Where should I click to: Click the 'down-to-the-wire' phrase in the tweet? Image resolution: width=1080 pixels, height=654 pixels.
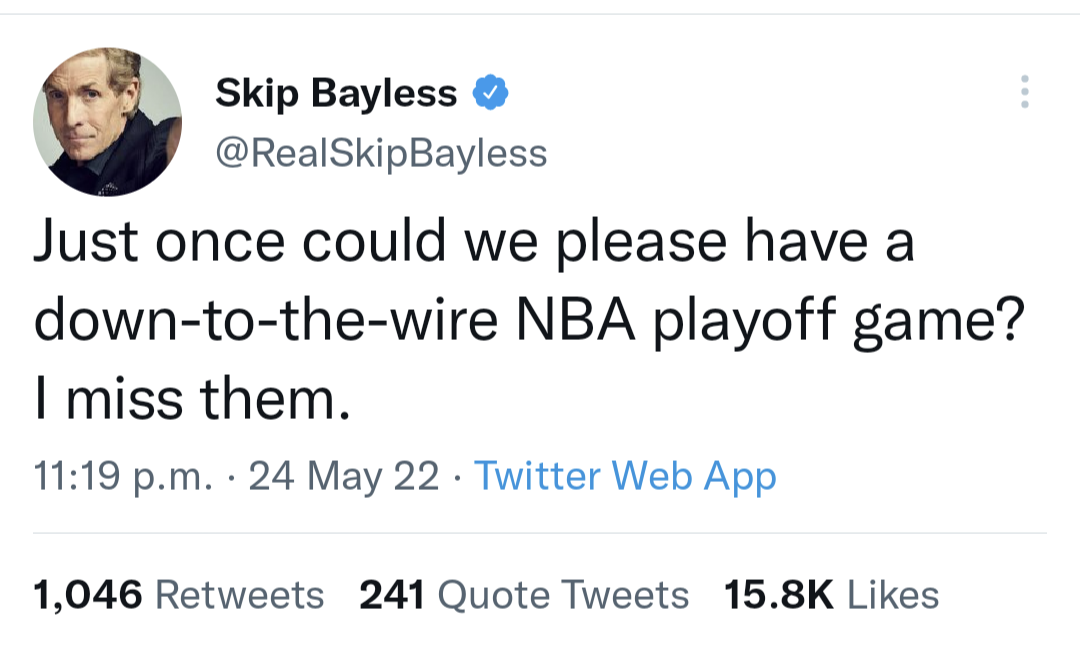coord(266,320)
